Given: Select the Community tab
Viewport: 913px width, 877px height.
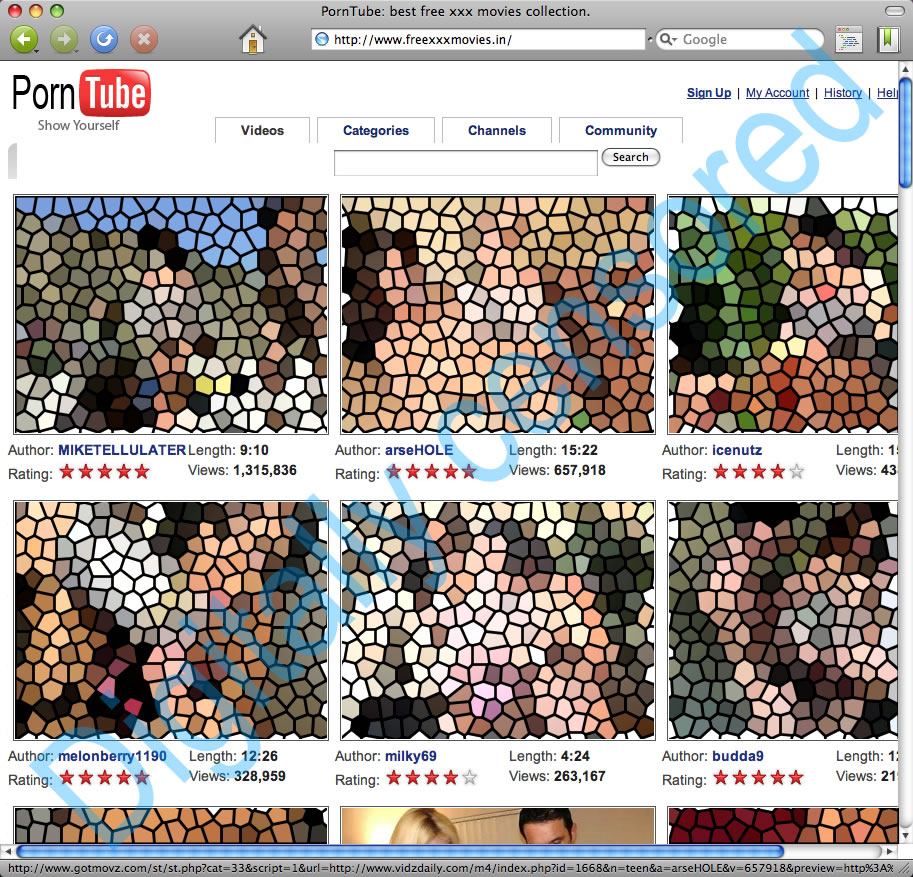Looking at the screenshot, I should coord(621,130).
